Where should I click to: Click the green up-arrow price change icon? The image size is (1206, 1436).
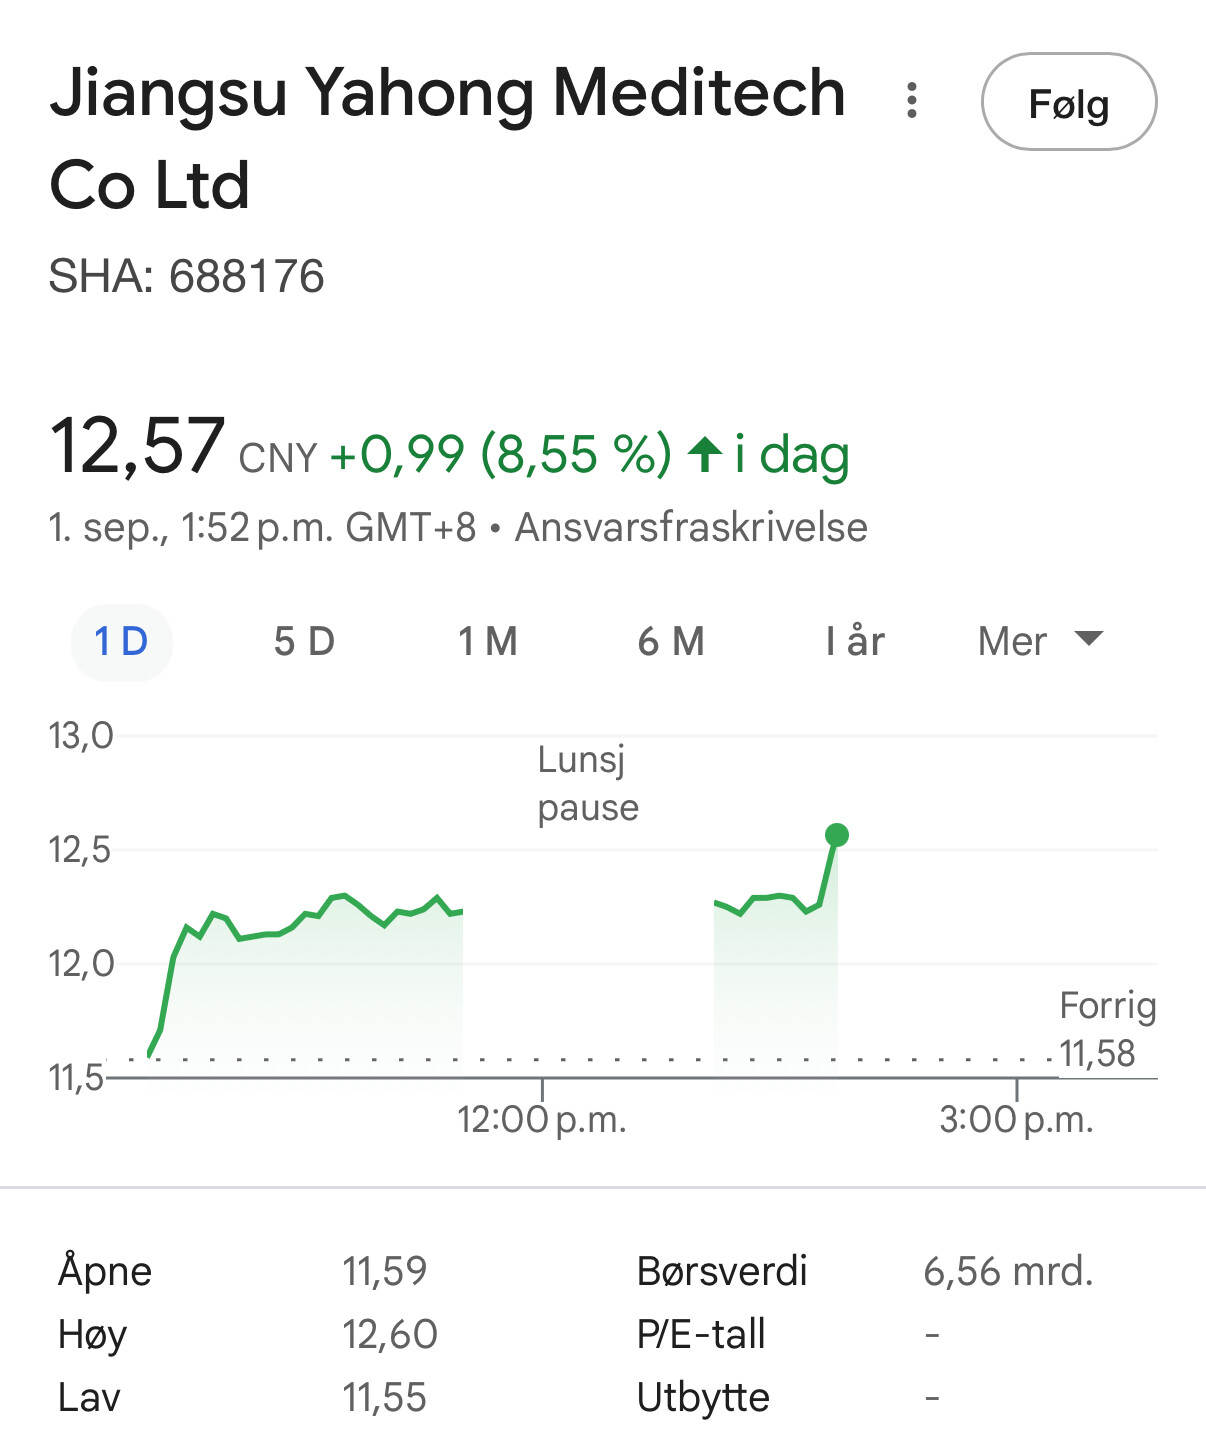pos(705,454)
